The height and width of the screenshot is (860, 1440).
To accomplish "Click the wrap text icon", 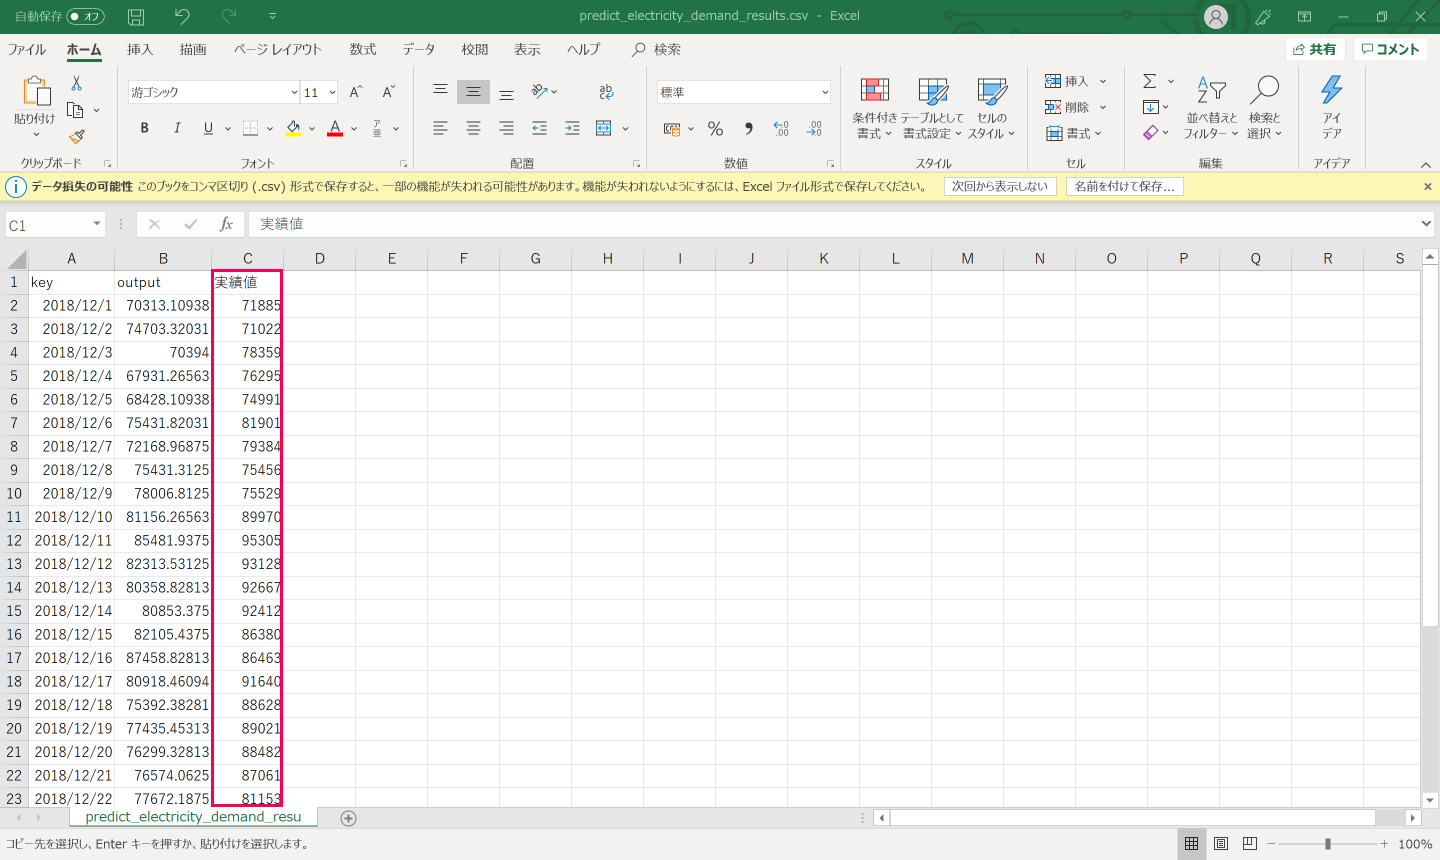I will [x=606, y=92].
